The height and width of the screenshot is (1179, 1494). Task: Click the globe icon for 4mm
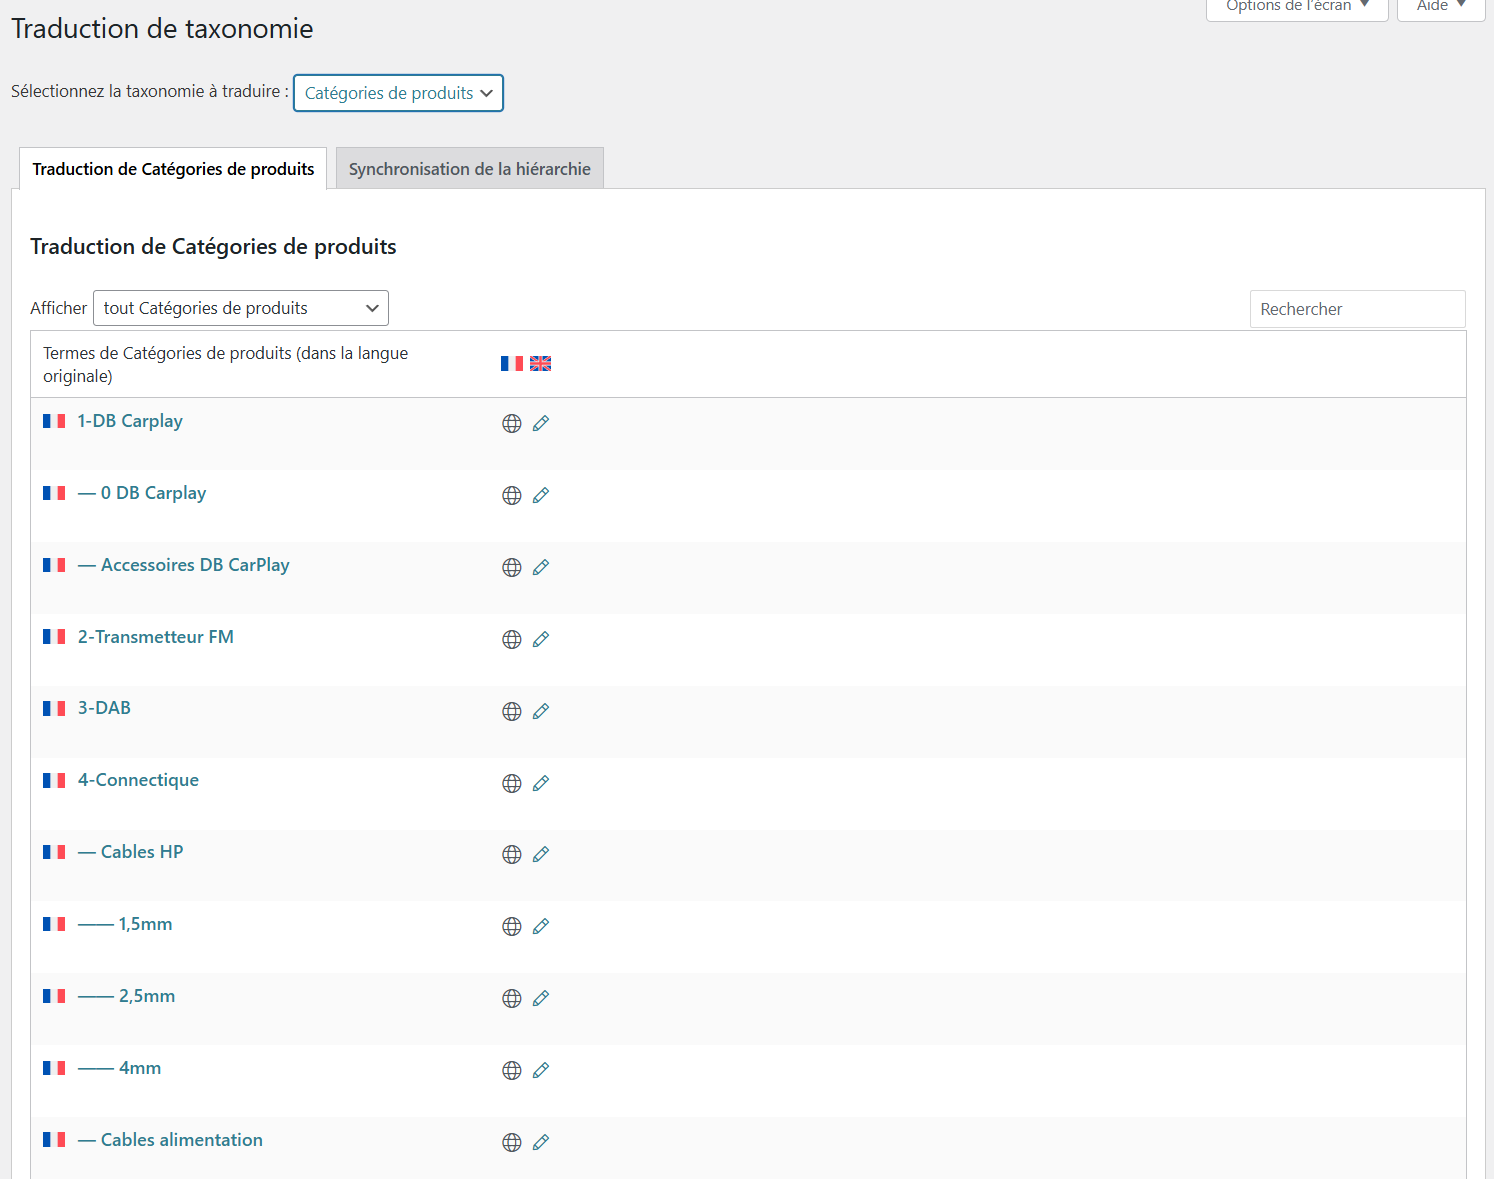pos(512,1071)
